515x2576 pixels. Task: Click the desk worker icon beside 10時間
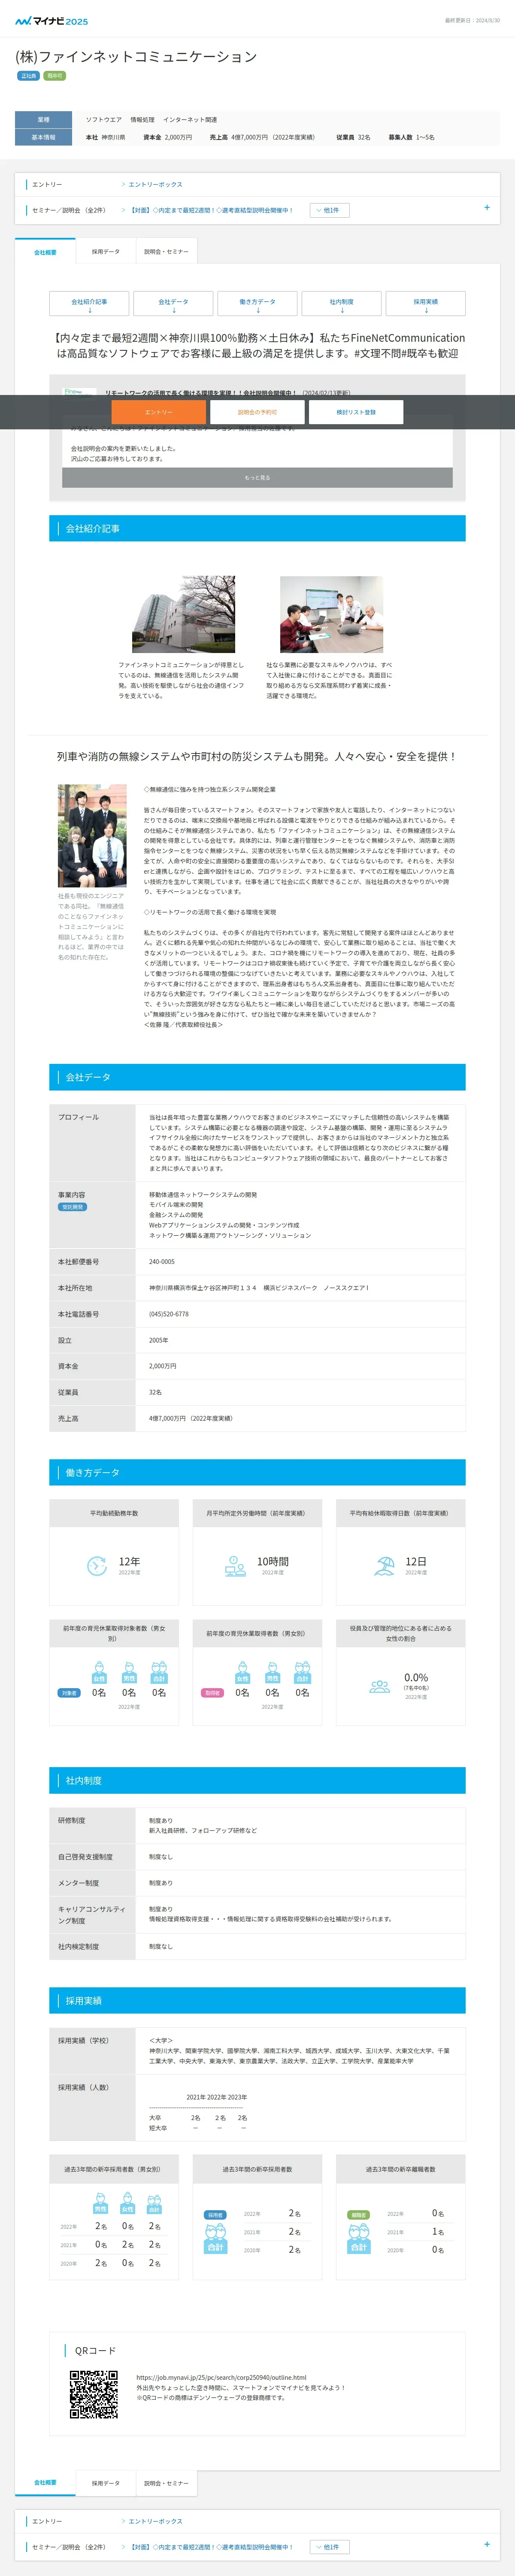pos(235,1566)
